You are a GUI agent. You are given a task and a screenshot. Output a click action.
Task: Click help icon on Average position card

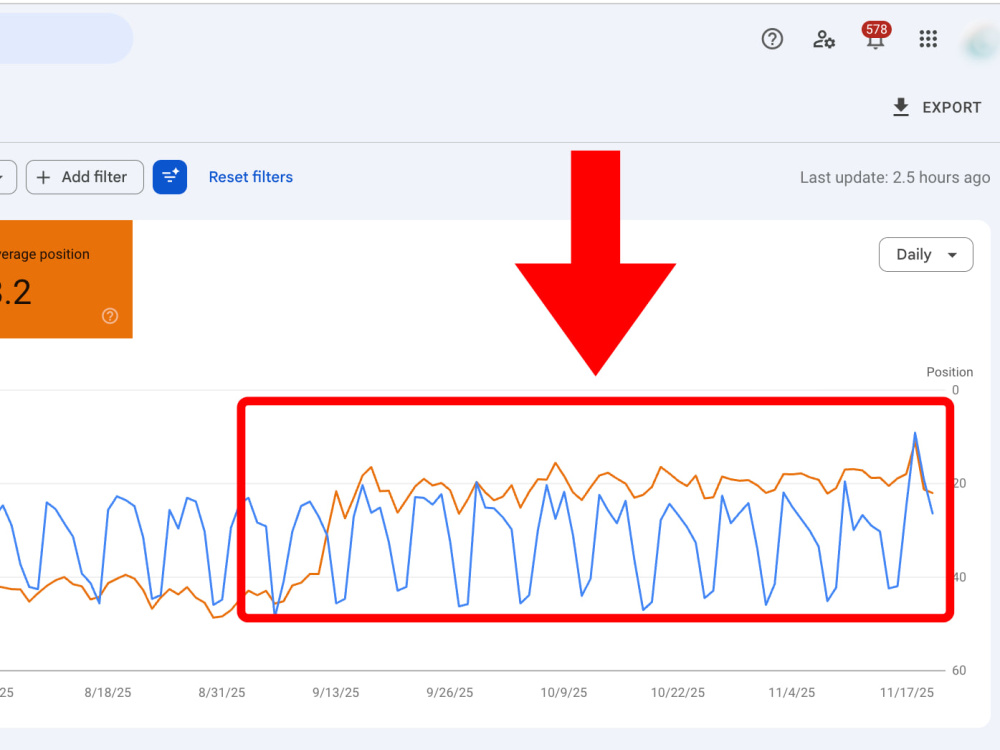click(x=110, y=316)
